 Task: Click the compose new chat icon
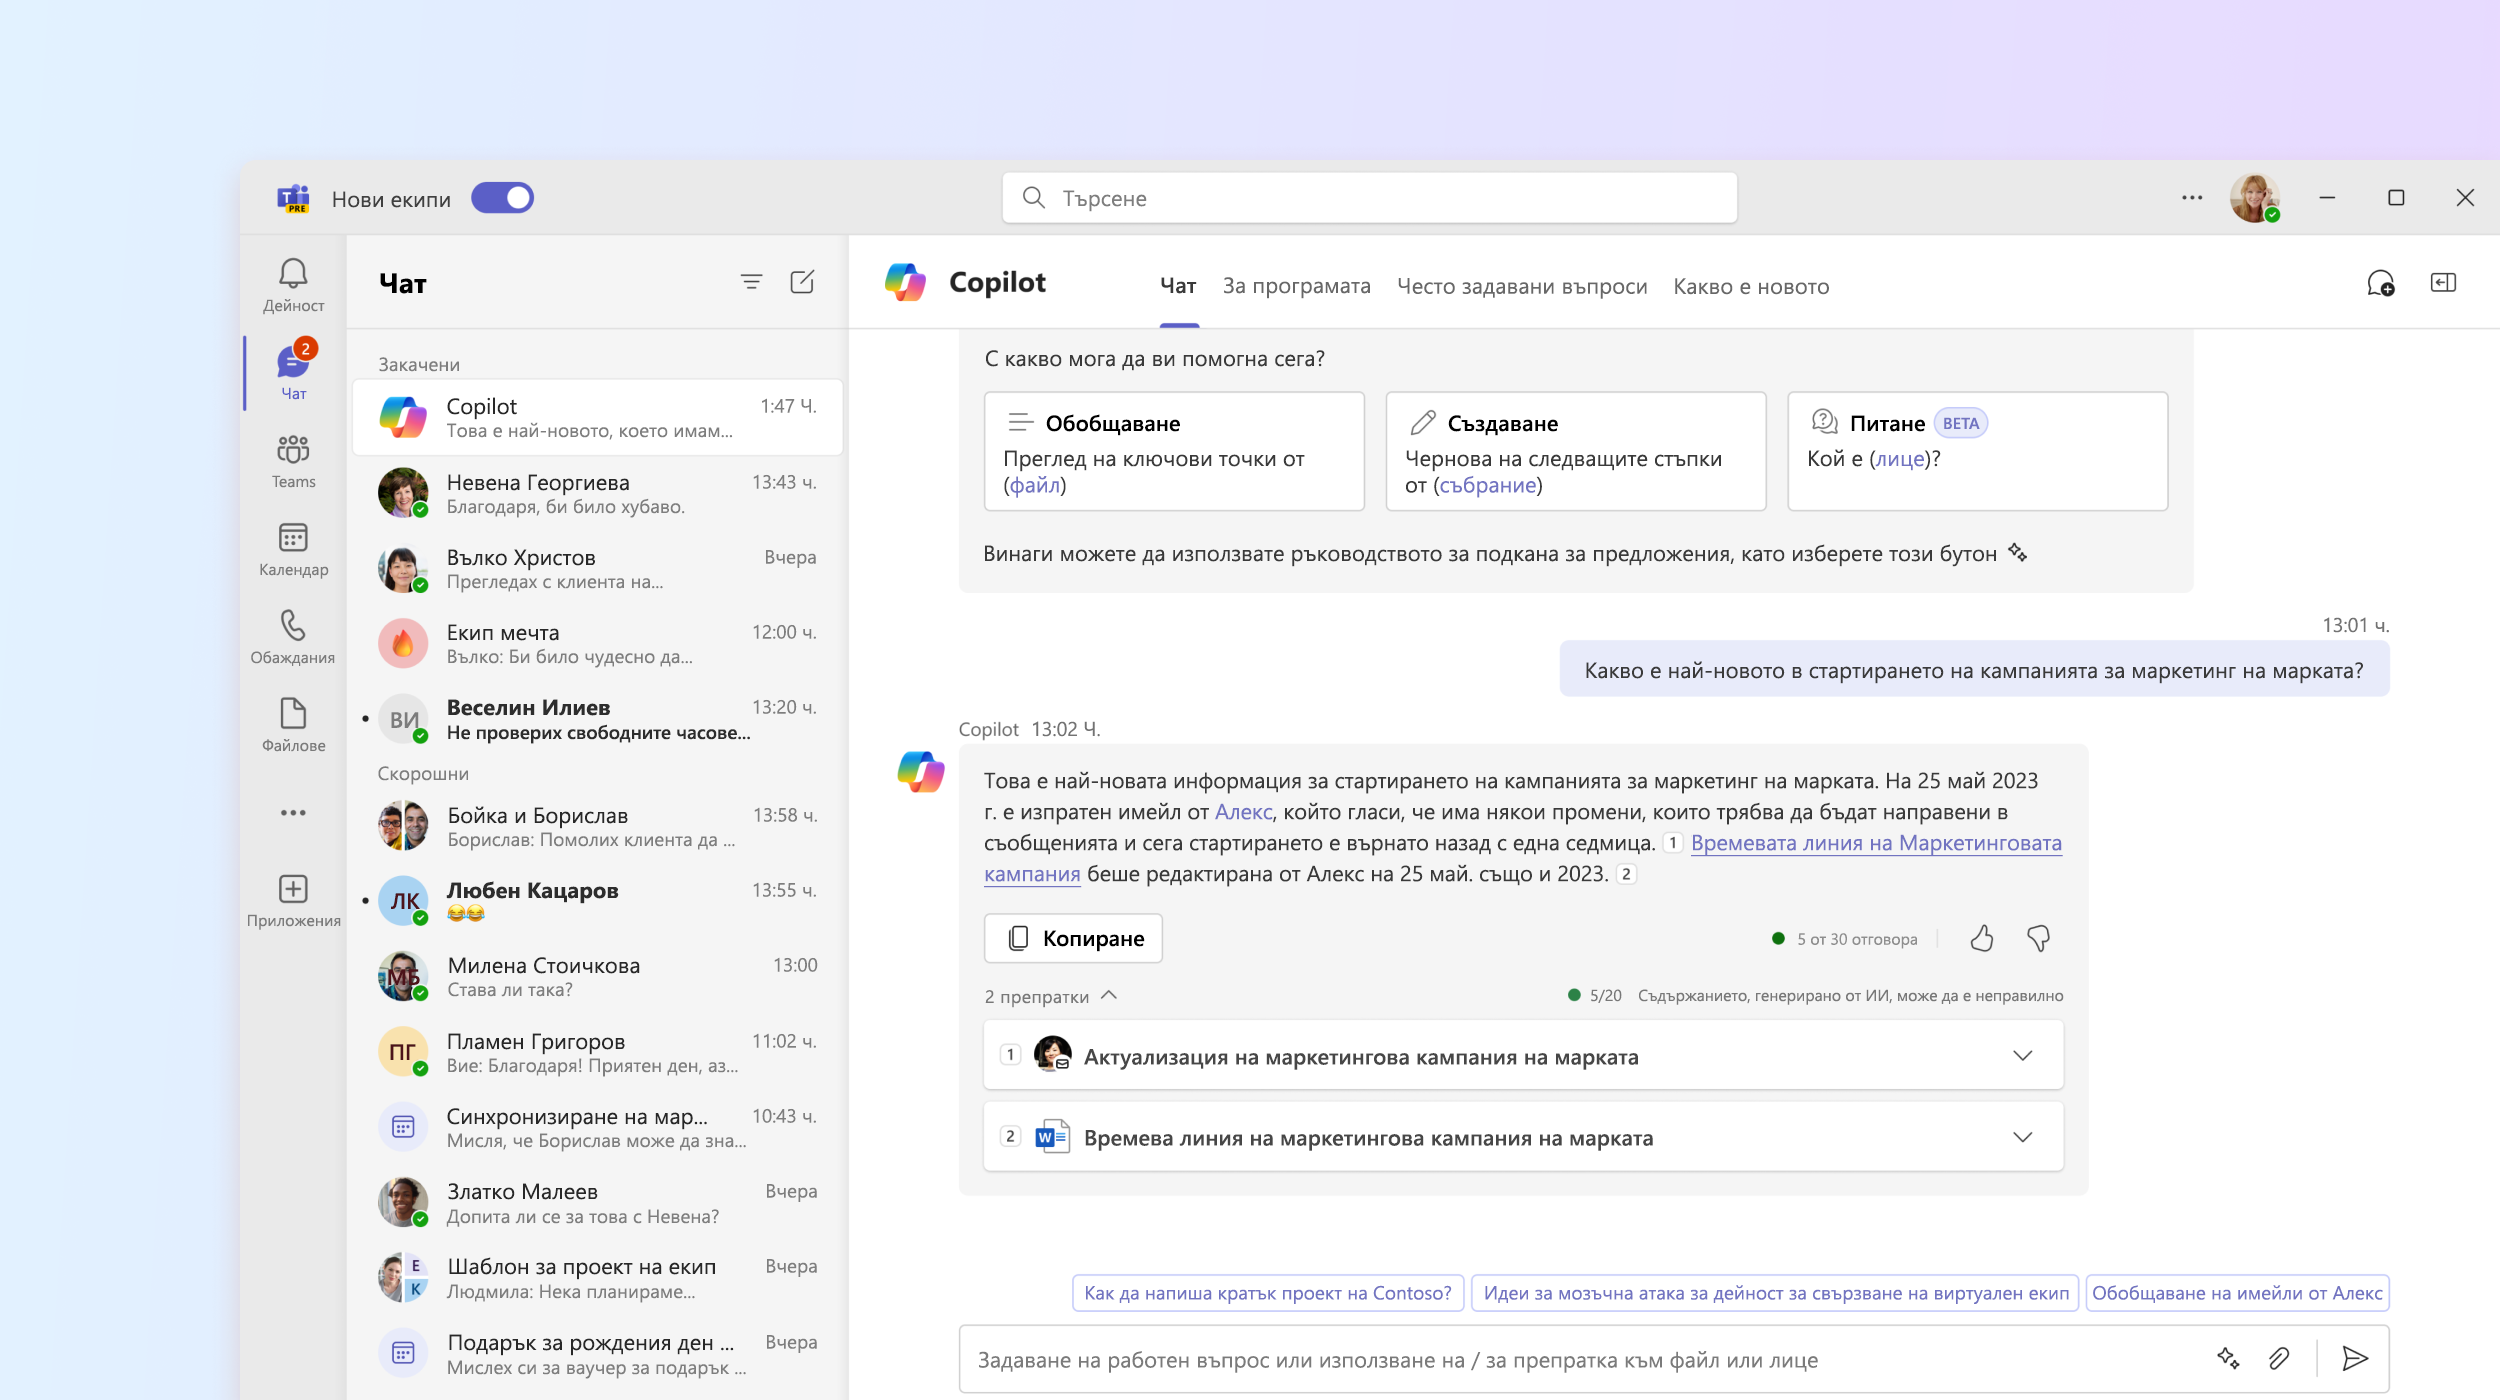point(802,282)
